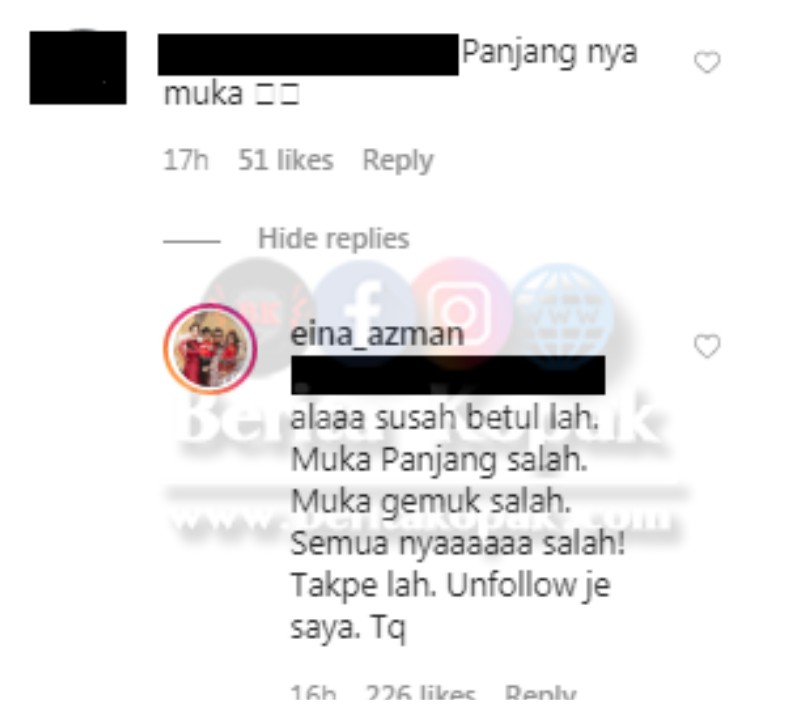Select the "alaaa susah betul lah" reply text
The image size is (800, 714).
pos(444,418)
